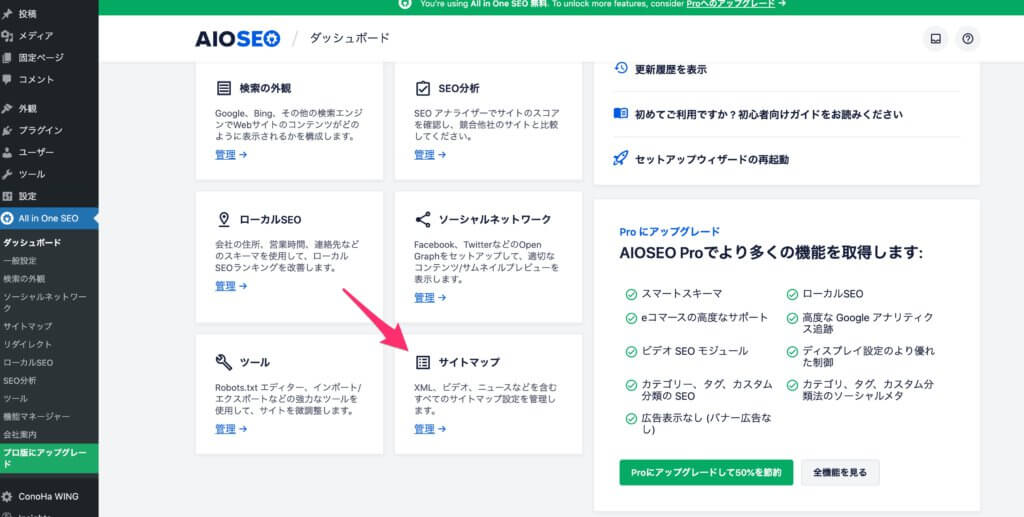This screenshot has width=1024, height=517.
Task: Click the 投稿 pin icon in sidebar
Action: pyautogui.click(x=7, y=14)
